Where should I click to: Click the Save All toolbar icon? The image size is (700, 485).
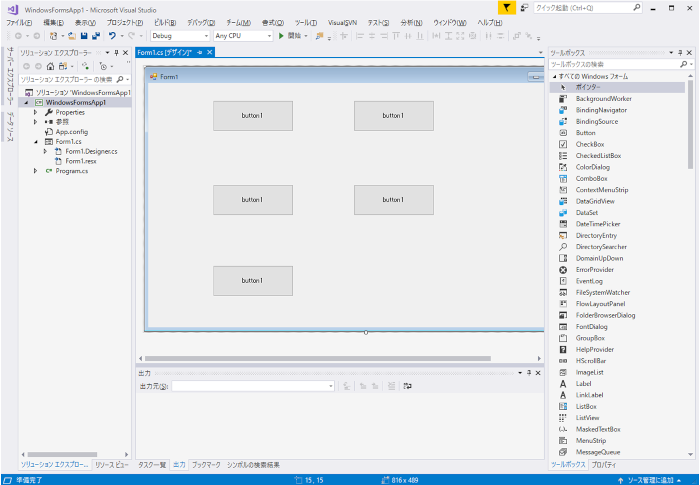tap(95, 36)
